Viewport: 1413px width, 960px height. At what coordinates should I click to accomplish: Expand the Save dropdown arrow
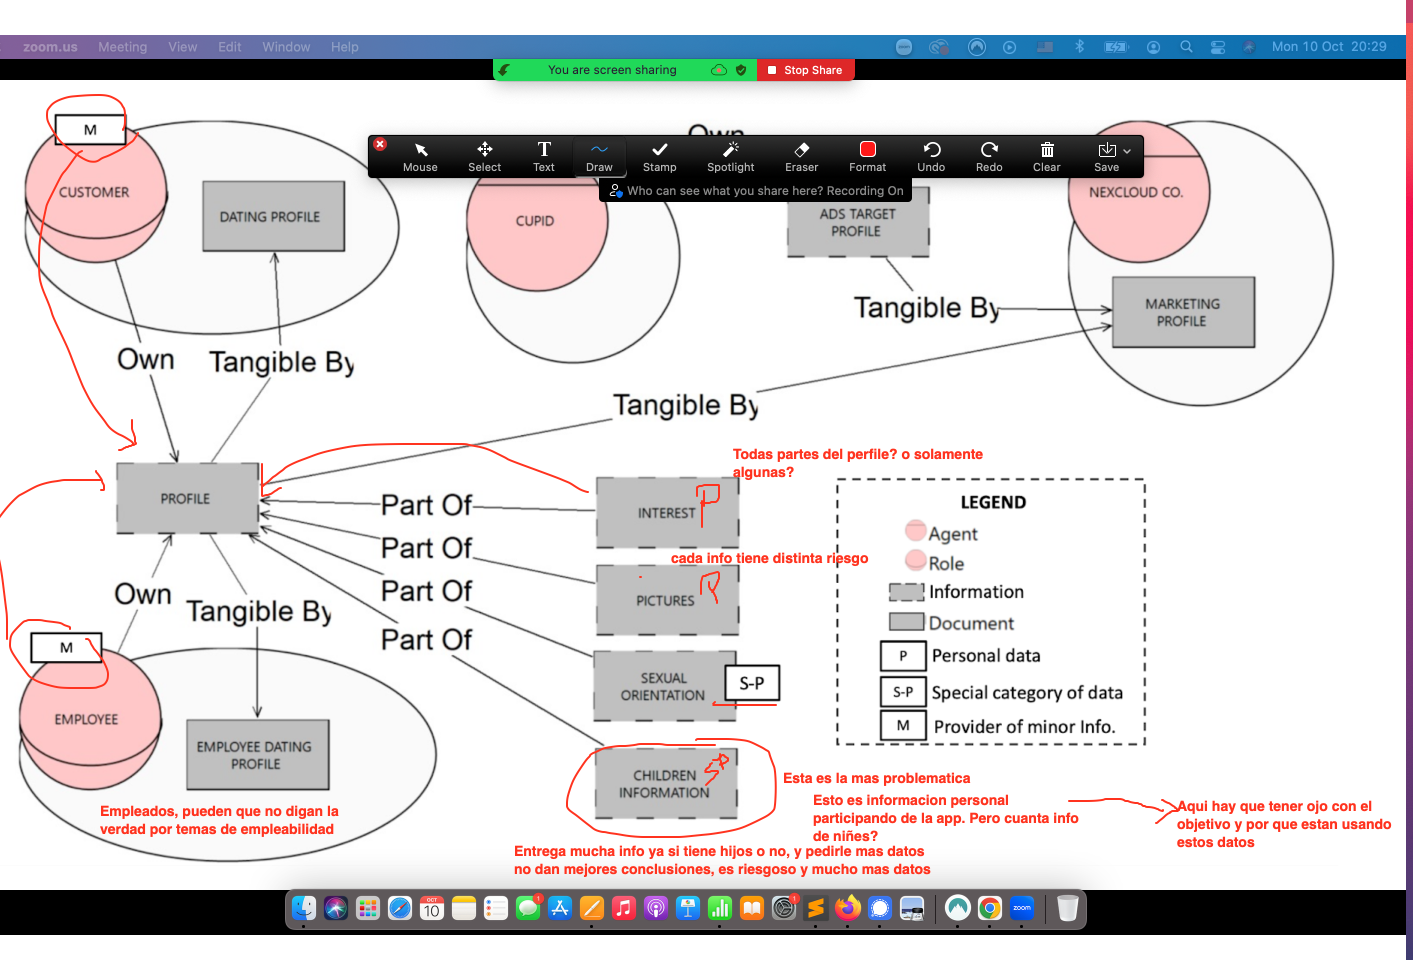tap(1127, 151)
